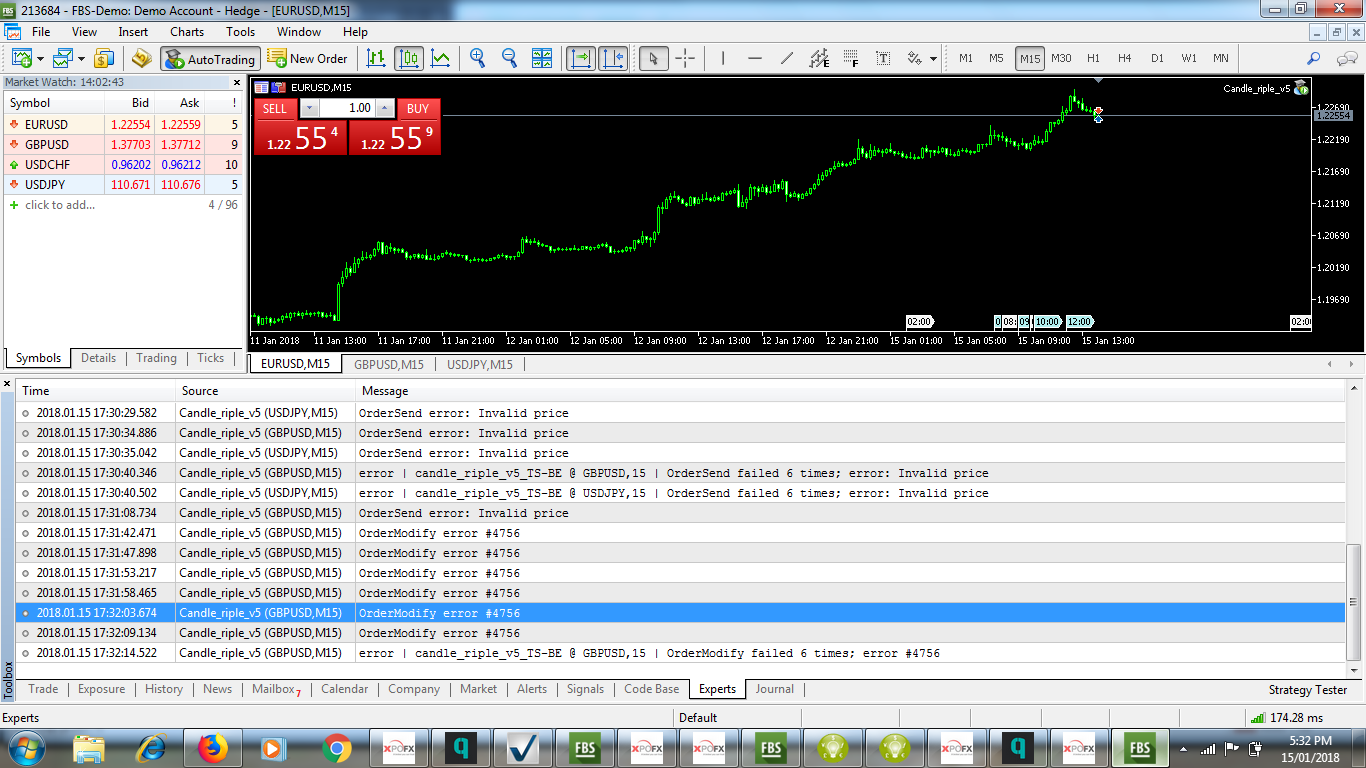Open Firefox from the taskbar

pyautogui.click(x=212, y=748)
